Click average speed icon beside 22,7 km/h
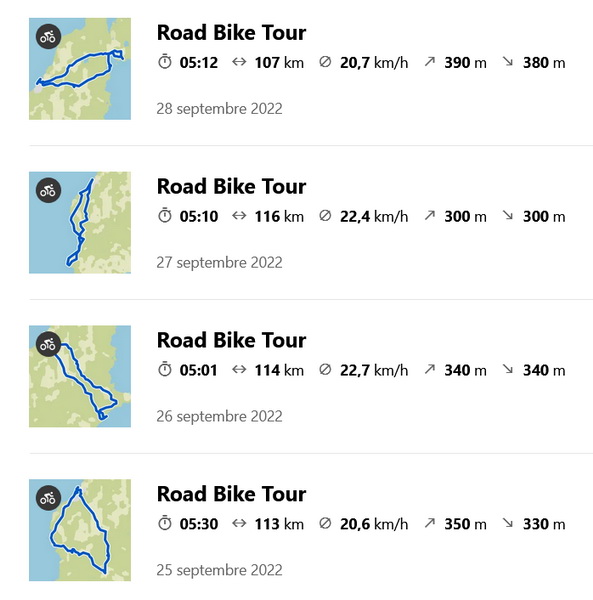 click(x=325, y=370)
